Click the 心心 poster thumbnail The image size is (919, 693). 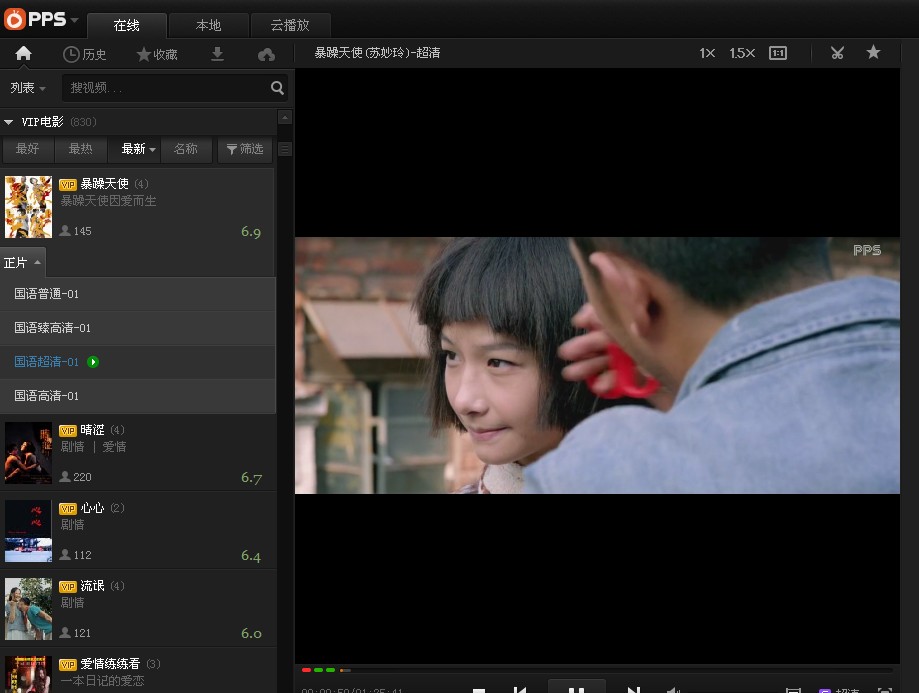pyautogui.click(x=28, y=531)
